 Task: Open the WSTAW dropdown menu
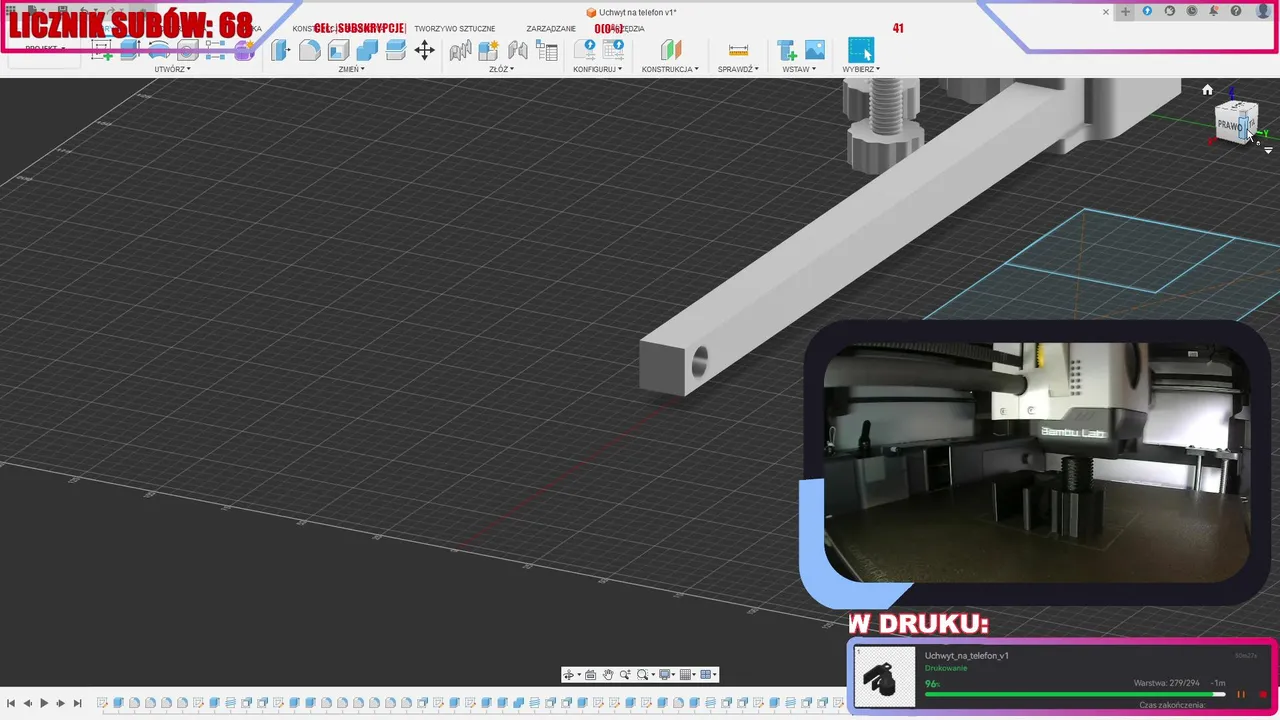pos(799,69)
